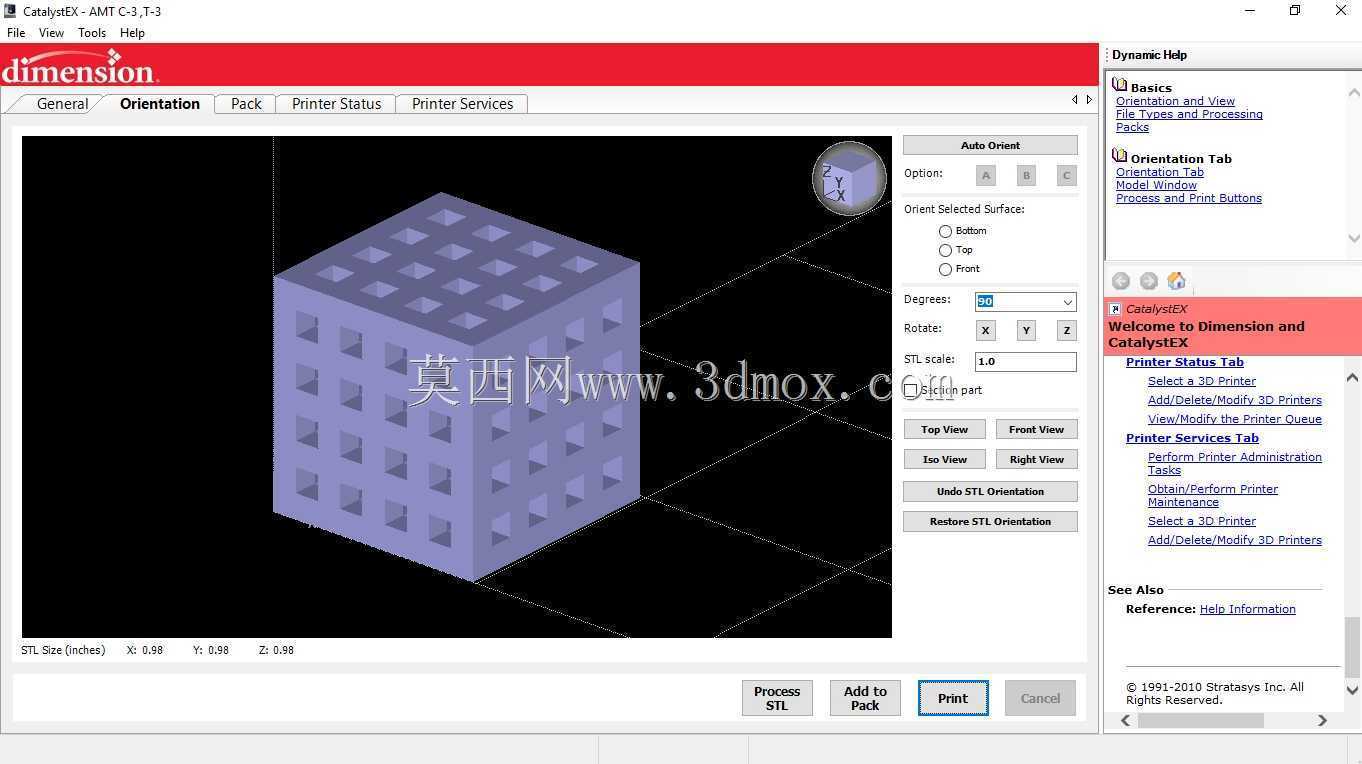Open the Model Window help link
Image resolution: width=1362 pixels, height=764 pixels.
pos(1156,185)
